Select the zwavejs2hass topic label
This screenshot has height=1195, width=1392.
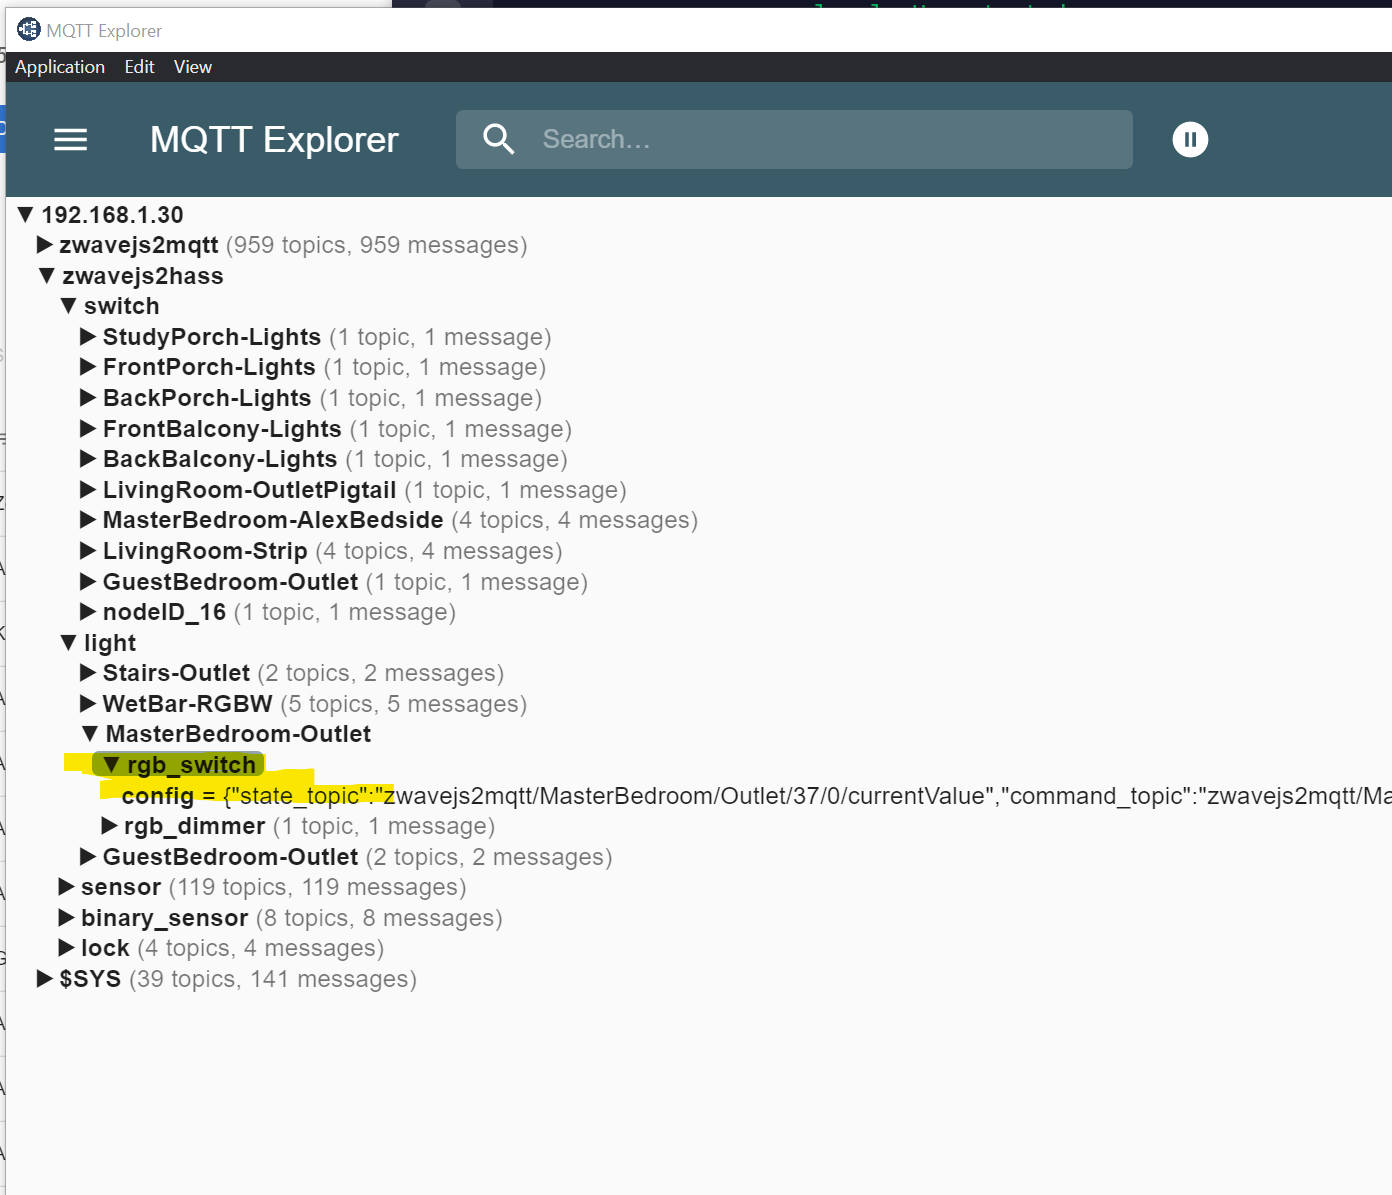pos(143,276)
